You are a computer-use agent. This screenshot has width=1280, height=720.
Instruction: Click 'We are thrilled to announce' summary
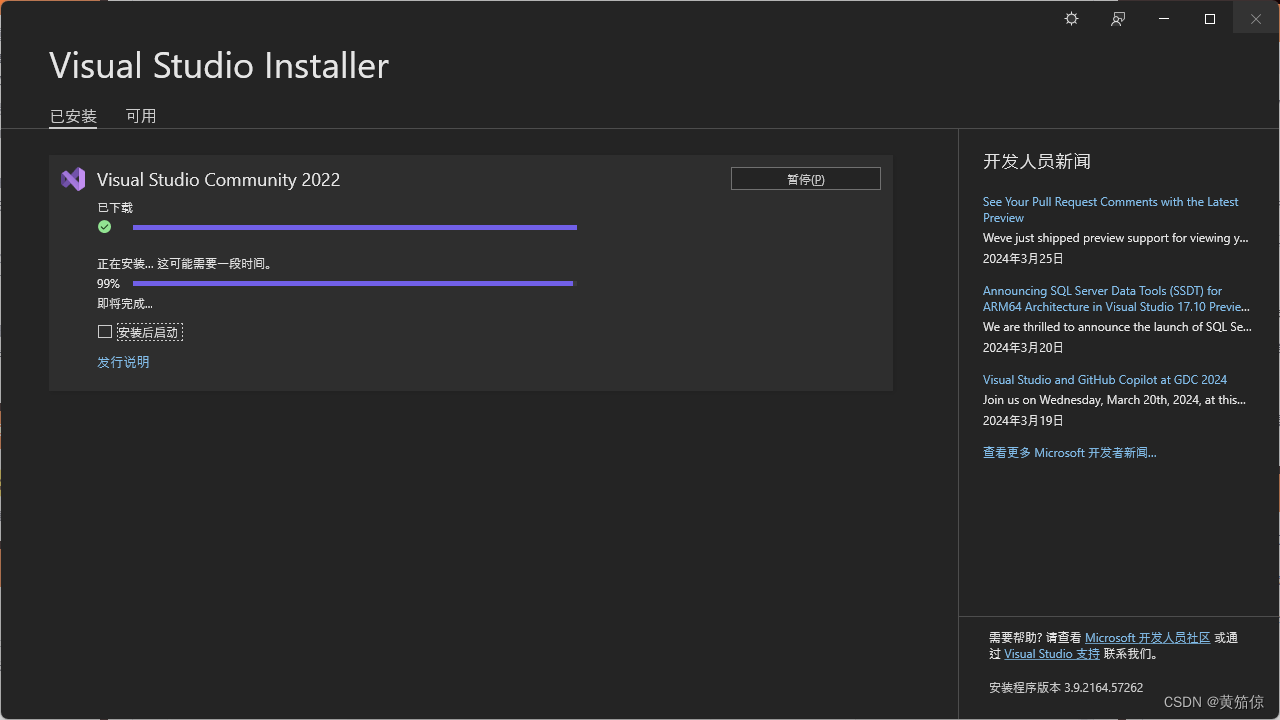[1117, 327]
